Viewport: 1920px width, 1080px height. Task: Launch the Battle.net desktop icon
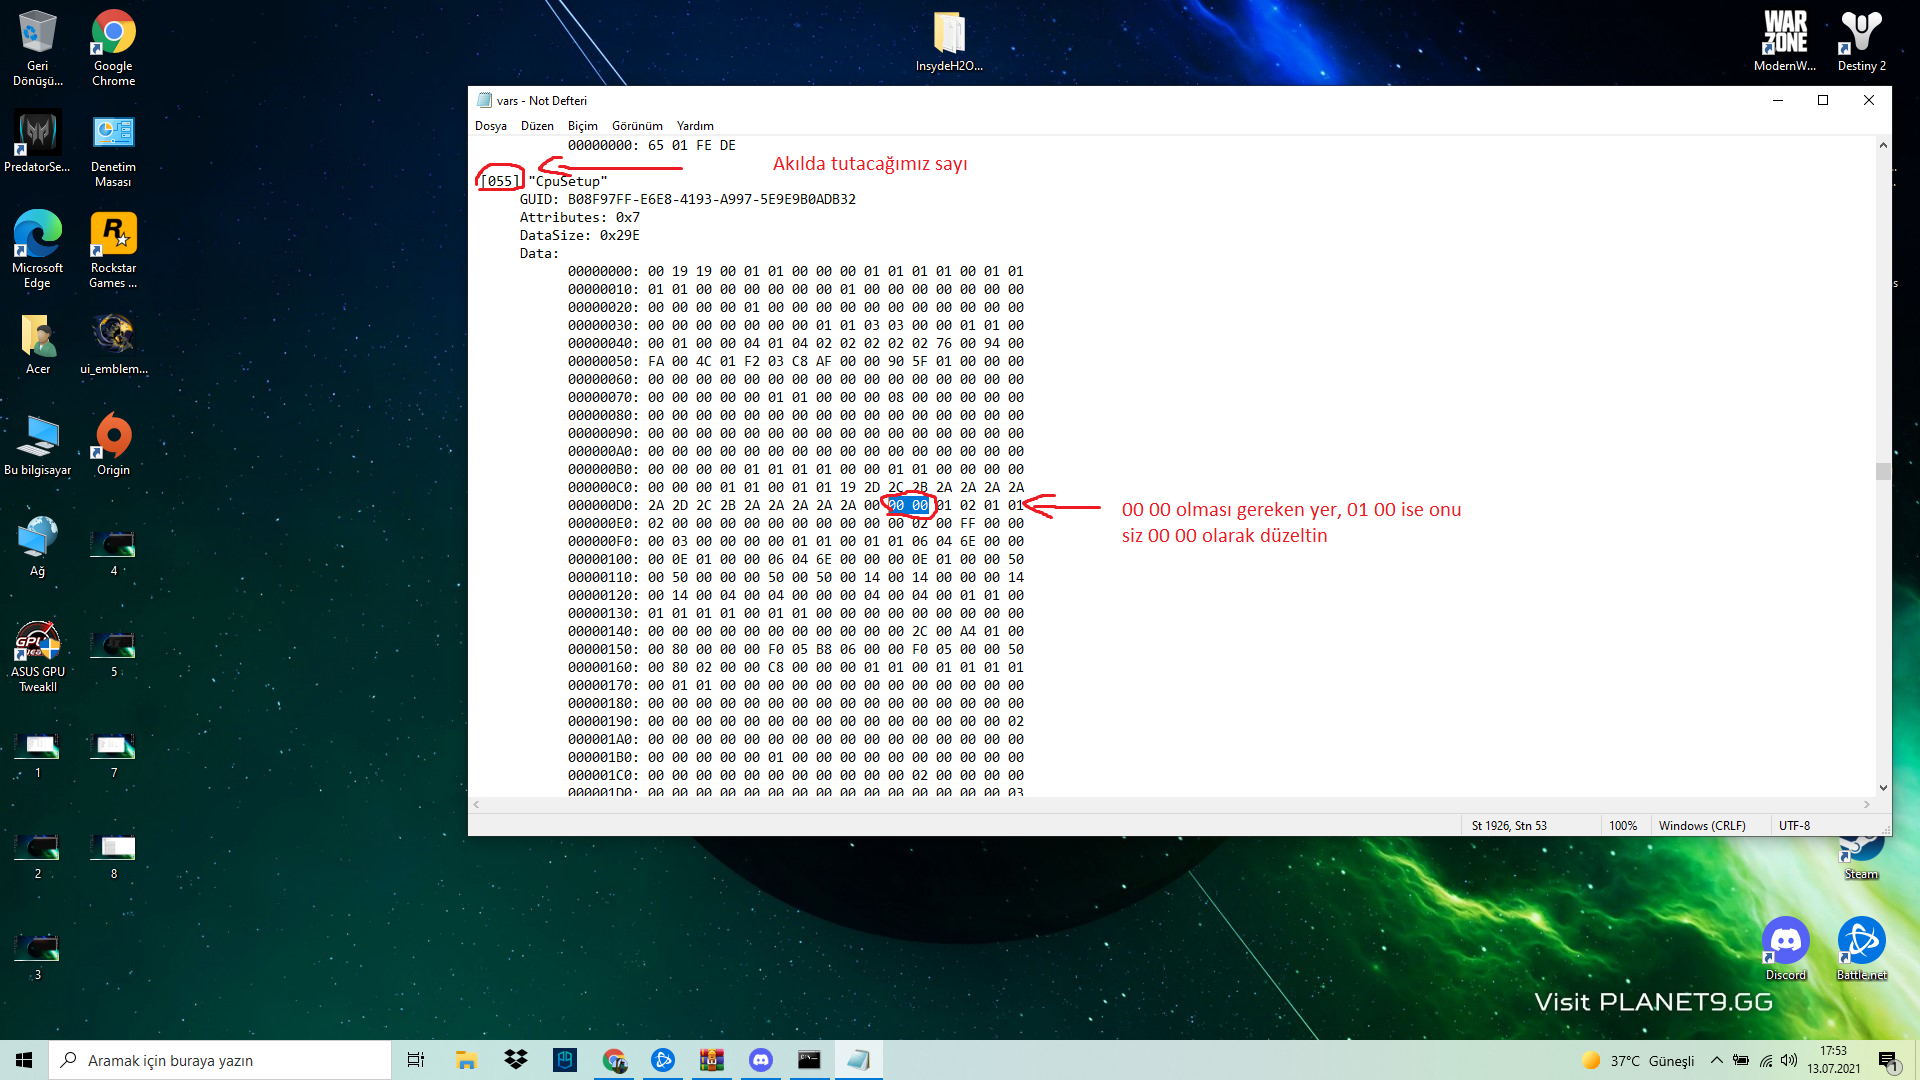[x=1861, y=942]
